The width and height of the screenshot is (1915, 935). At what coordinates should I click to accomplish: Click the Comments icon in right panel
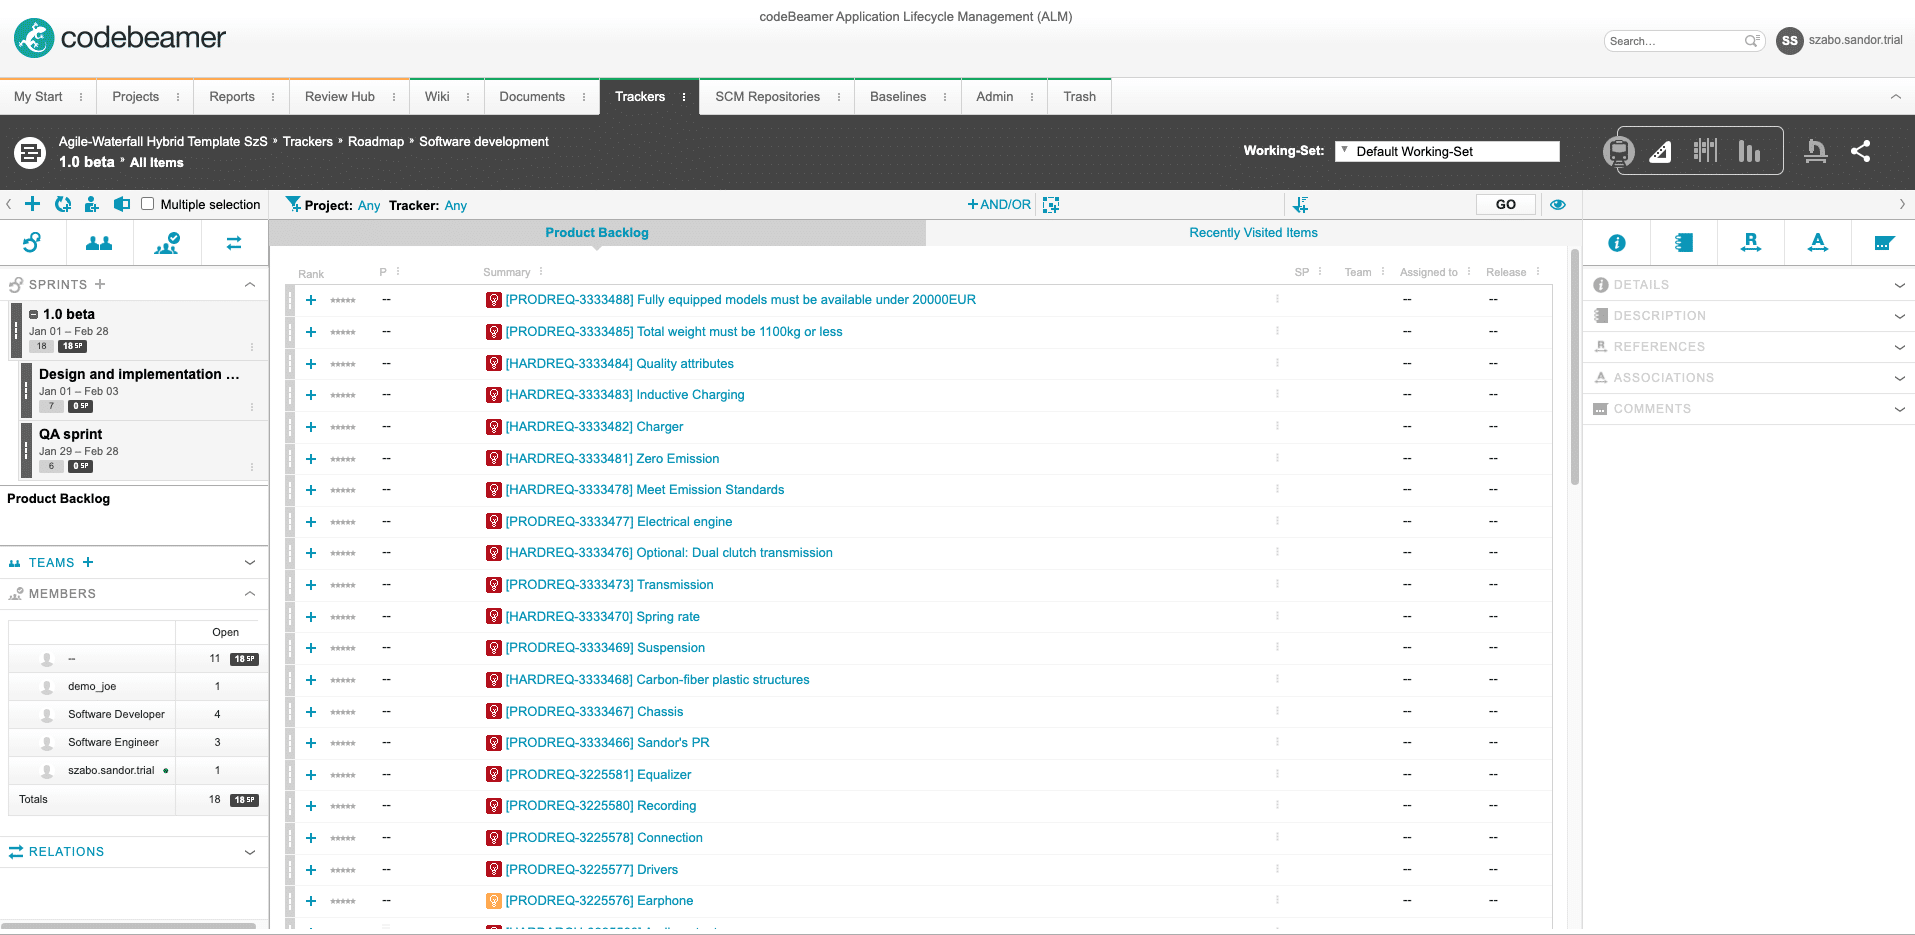pyautogui.click(x=1884, y=243)
